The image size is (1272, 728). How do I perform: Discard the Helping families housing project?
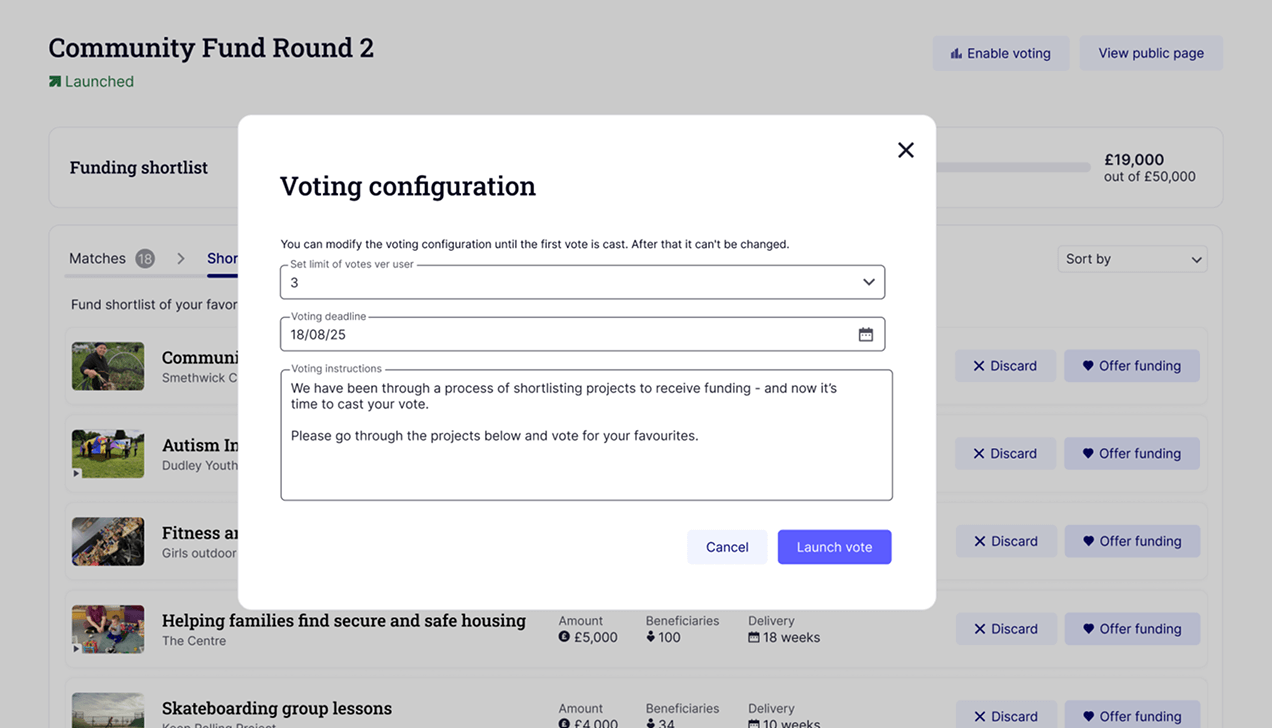[1005, 629]
